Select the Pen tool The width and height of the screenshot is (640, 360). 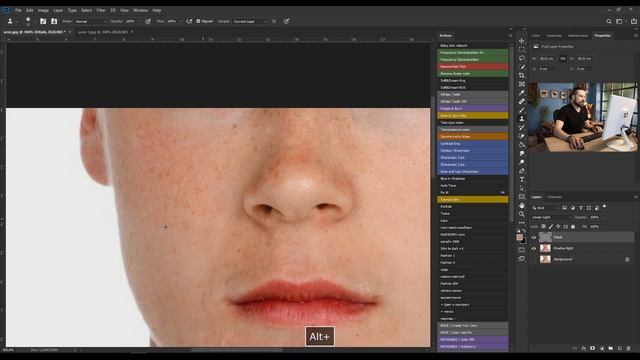click(x=522, y=171)
